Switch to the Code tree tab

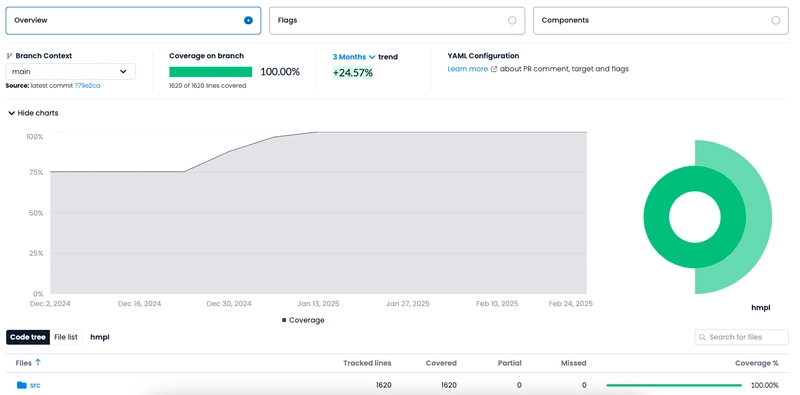(28, 337)
